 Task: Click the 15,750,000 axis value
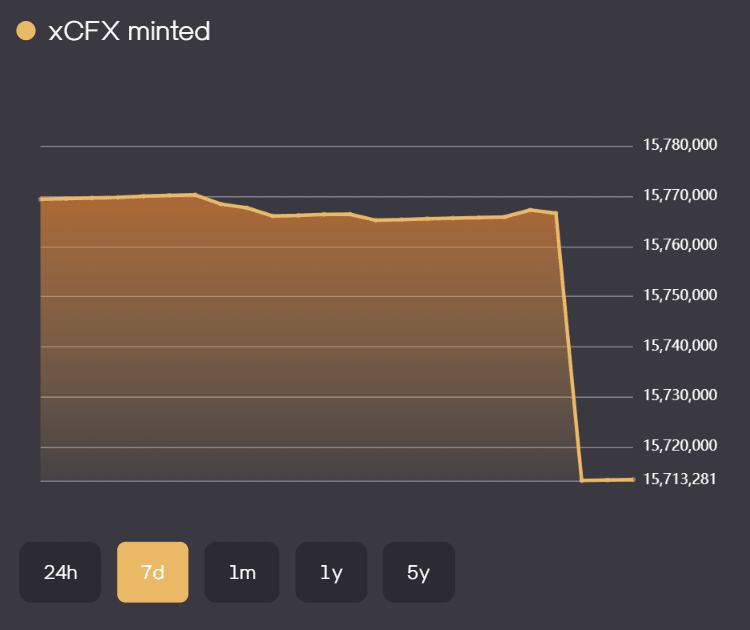[679, 295]
